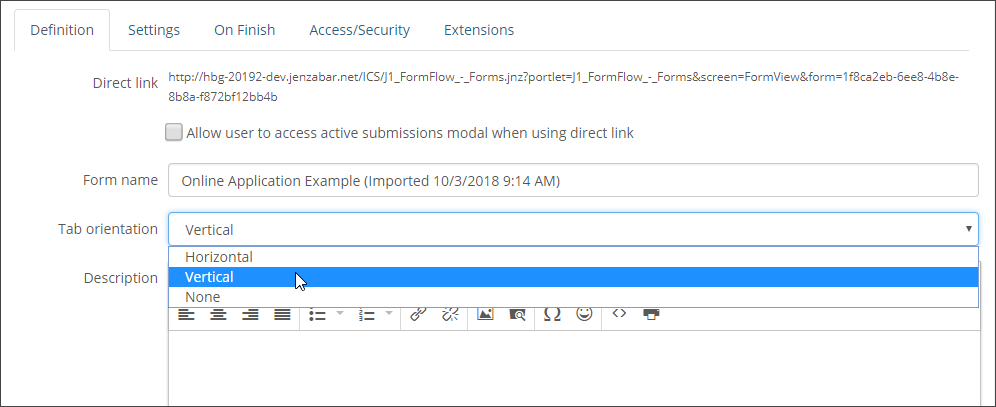This screenshot has width=996, height=407.
Task: Click the justify text icon
Action: click(x=282, y=315)
